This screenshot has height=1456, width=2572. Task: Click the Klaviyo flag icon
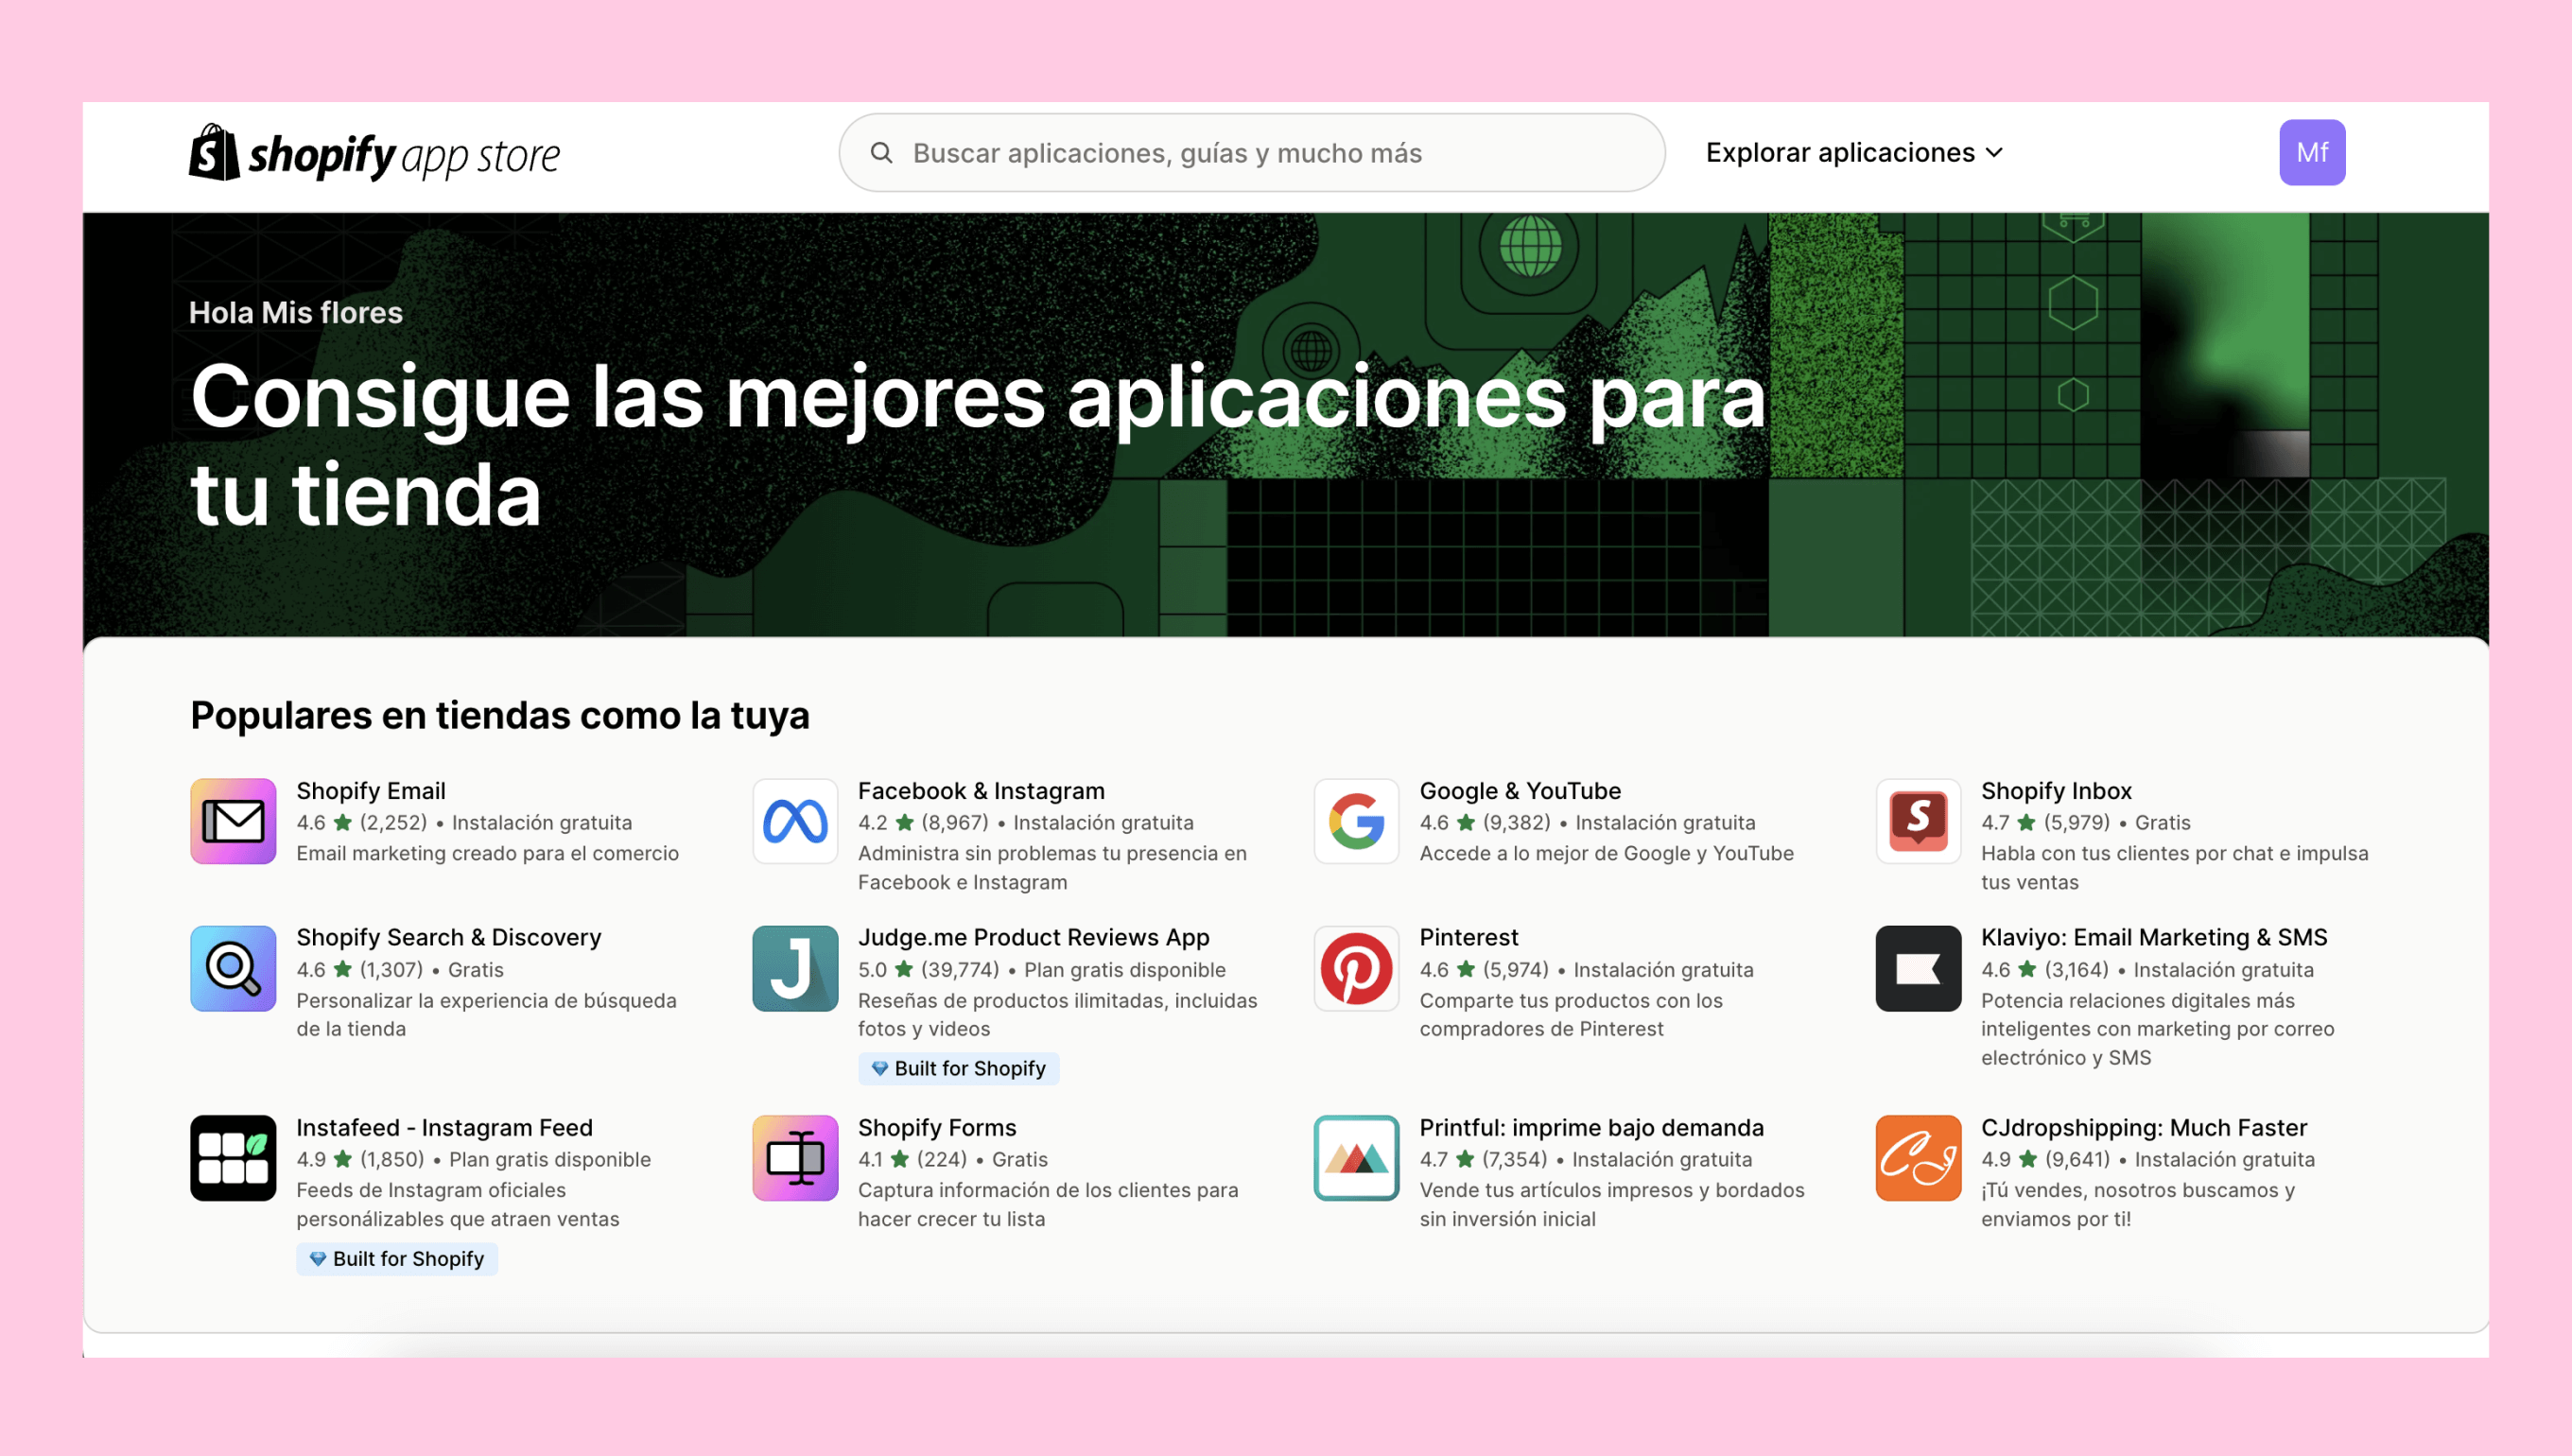pos(1918,968)
